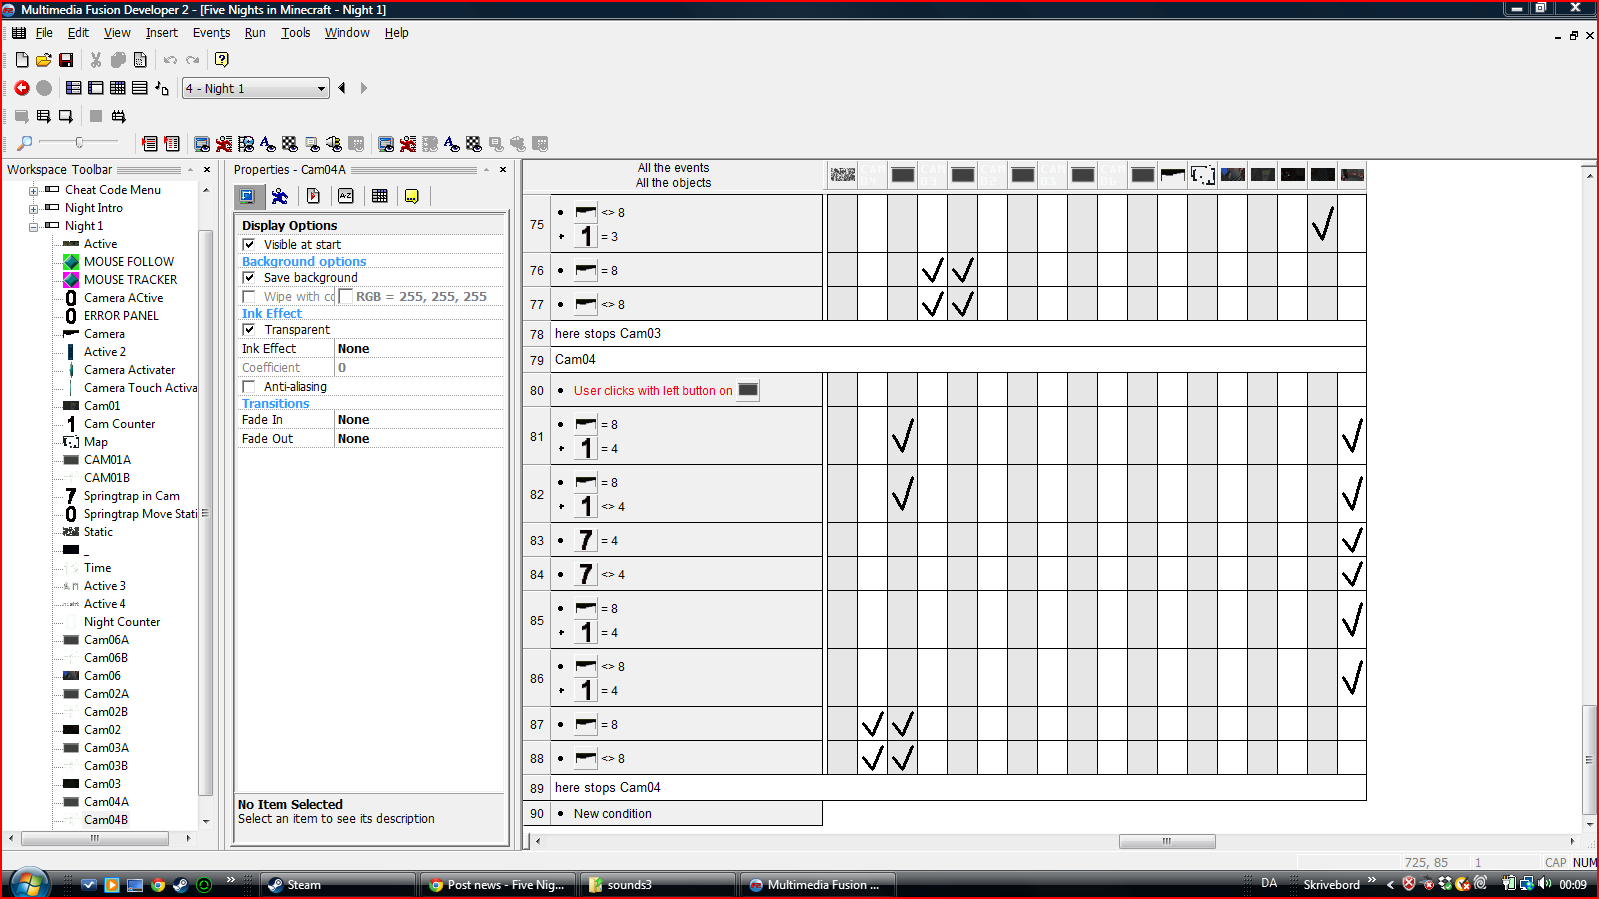Open the Frame Editor icon
Image resolution: width=1599 pixels, height=899 pixels.
(96, 88)
